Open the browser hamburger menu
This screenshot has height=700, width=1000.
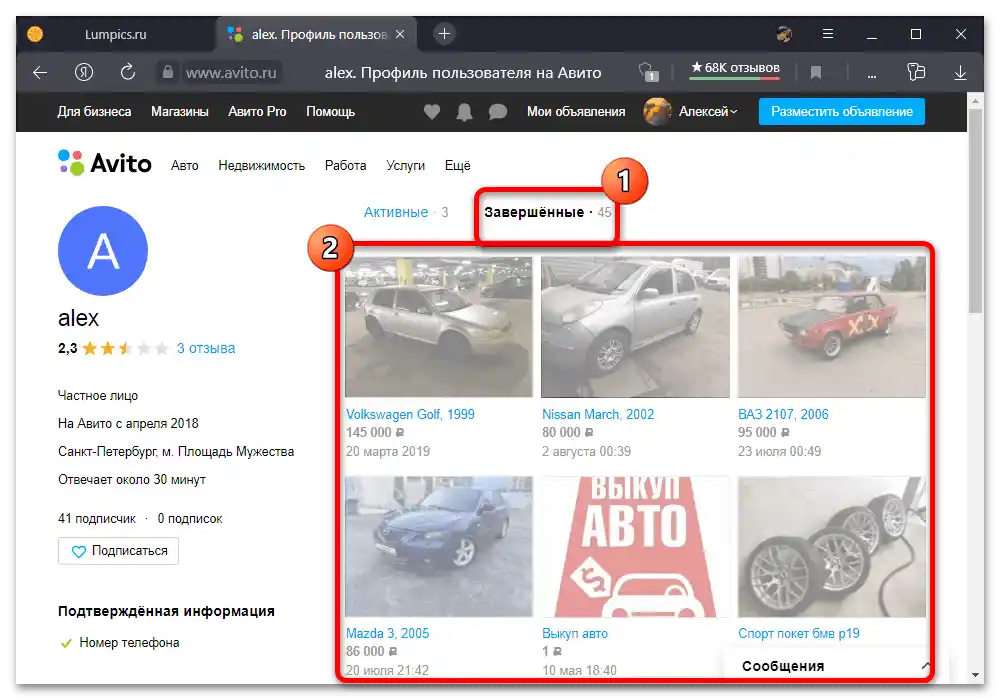click(x=828, y=34)
